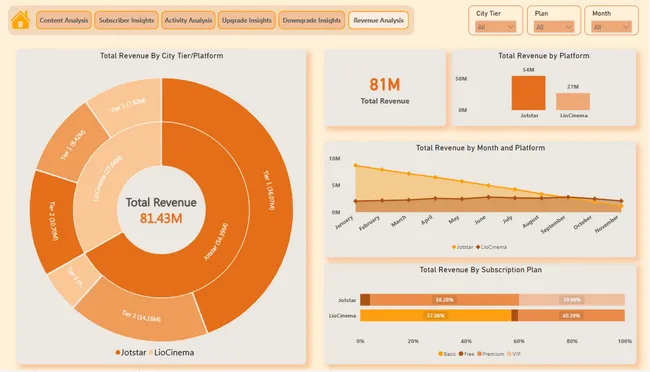Viewport: 650px width, 372px height.
Task: Click the Premium legend item
Action: (491, 354)
